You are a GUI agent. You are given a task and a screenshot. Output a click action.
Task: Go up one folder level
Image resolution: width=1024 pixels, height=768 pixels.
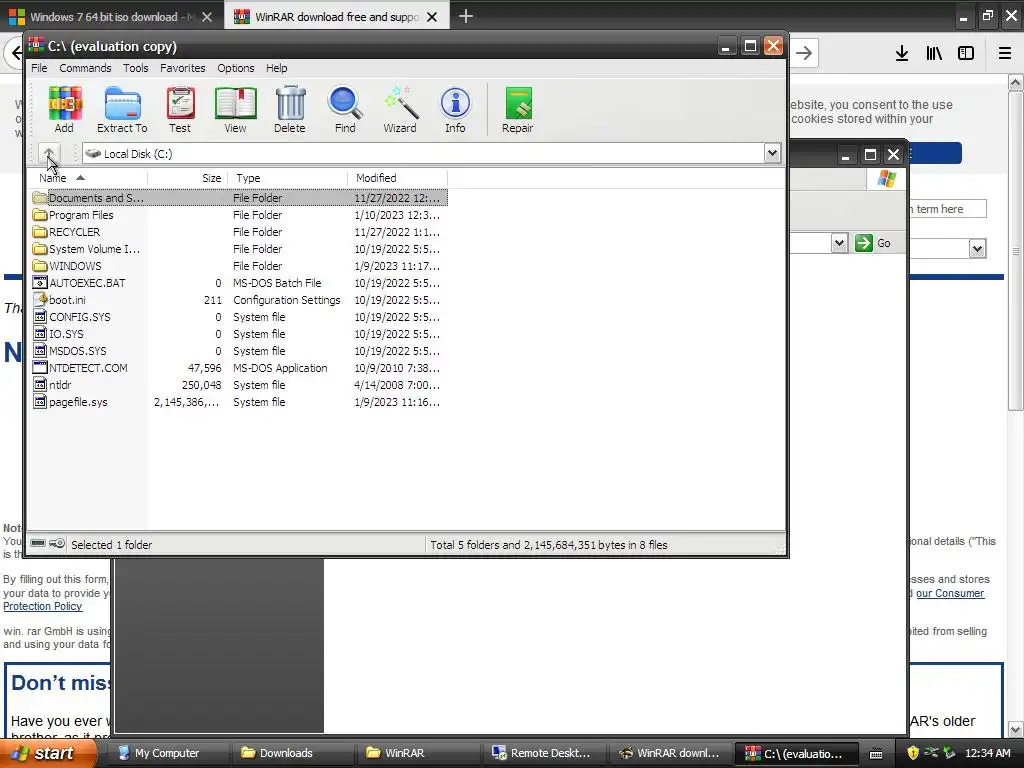coord(49,154)
